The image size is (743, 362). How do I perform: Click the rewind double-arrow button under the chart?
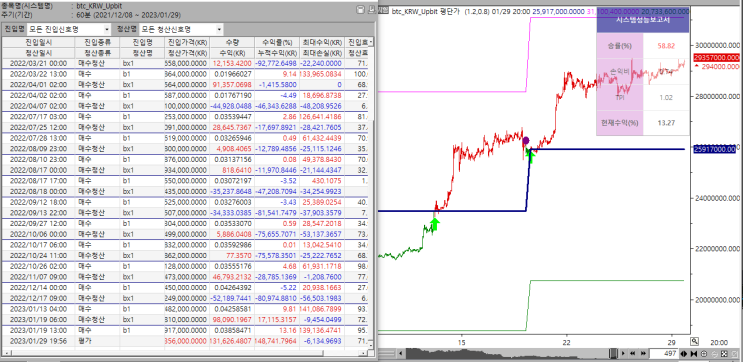(x=633, y=353)
